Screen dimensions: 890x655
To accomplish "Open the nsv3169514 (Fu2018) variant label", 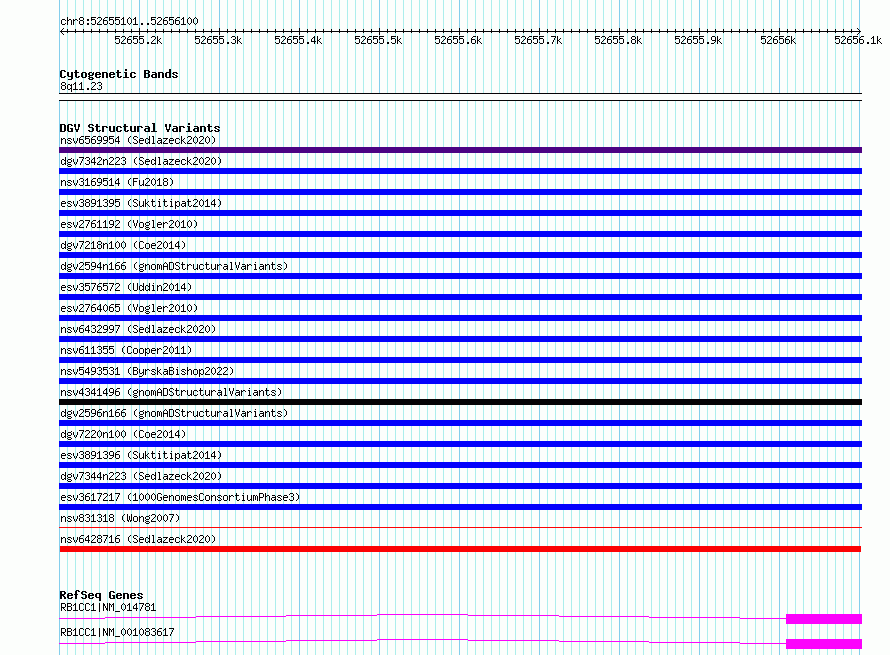I will (117, 182).
